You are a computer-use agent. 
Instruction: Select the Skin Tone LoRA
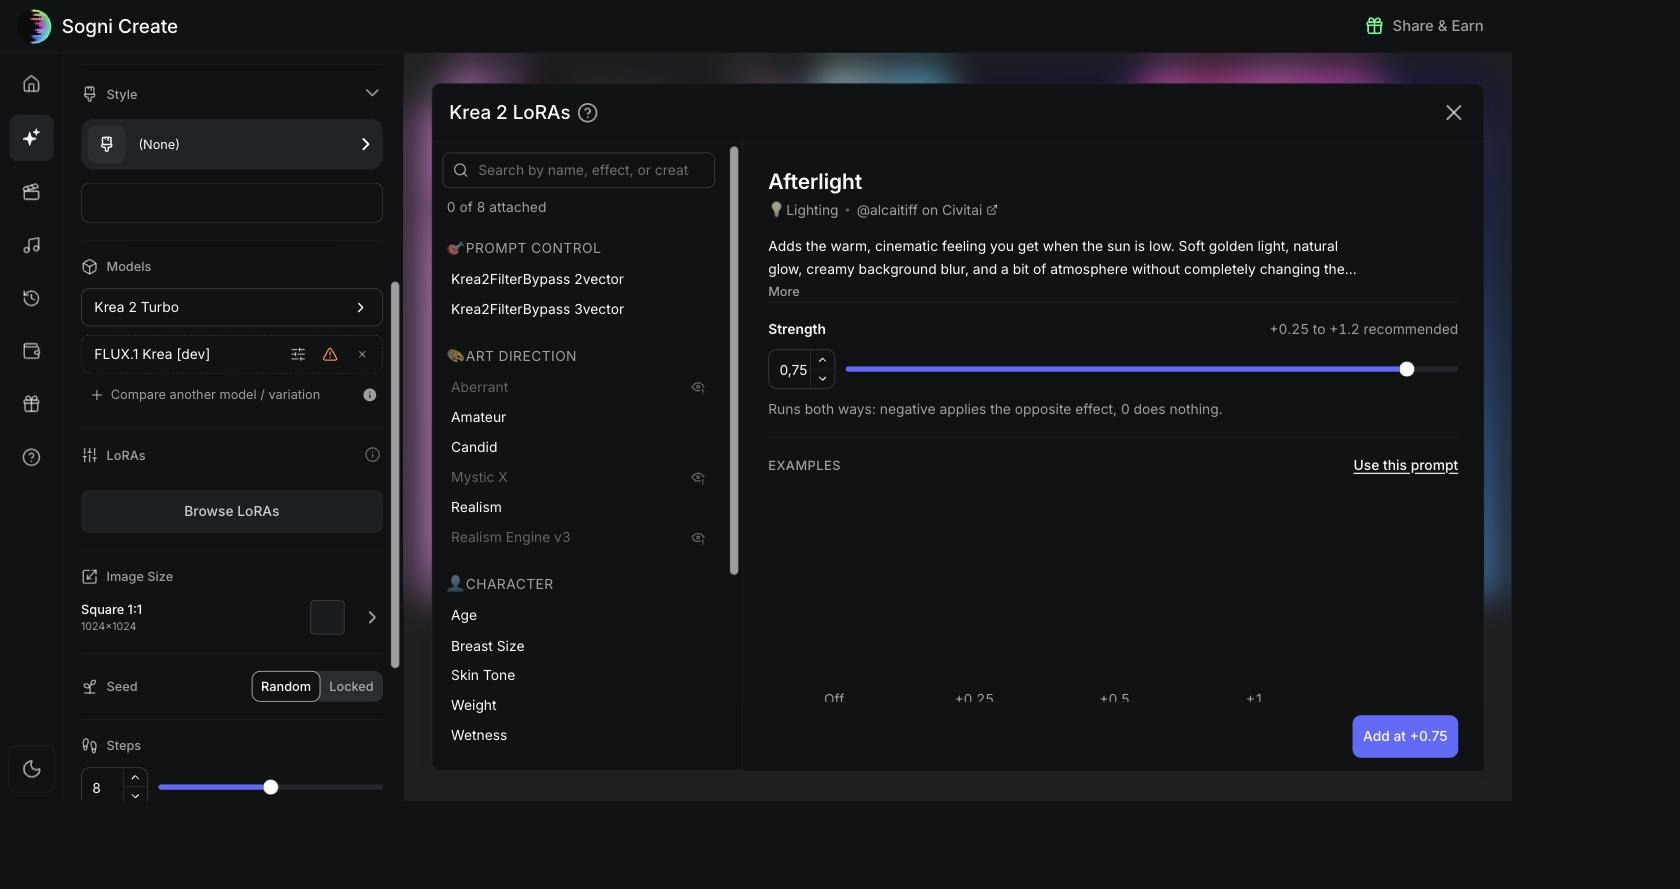pos(483,675)
